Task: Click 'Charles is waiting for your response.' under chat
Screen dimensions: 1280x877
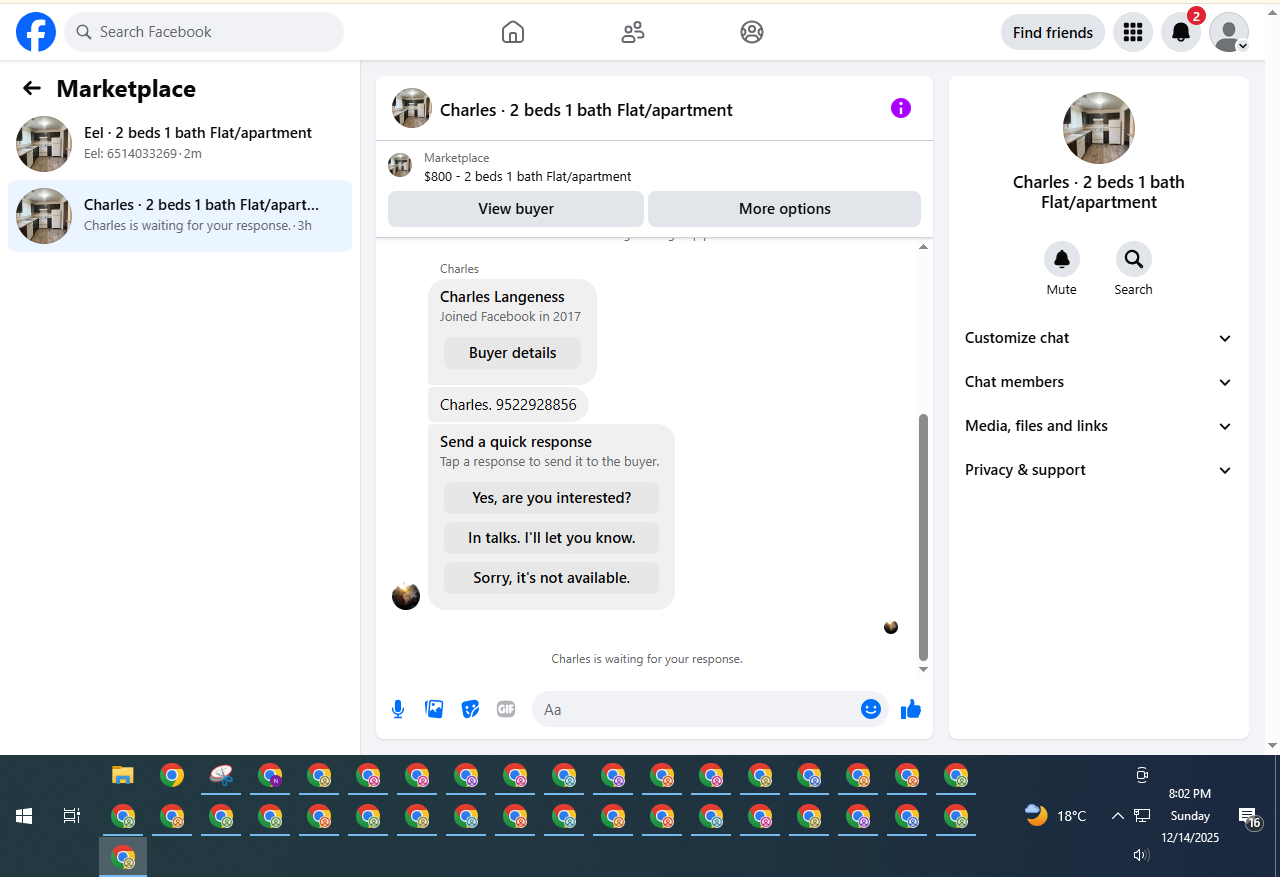Action: pyautogui.click(x=647, y=659)
